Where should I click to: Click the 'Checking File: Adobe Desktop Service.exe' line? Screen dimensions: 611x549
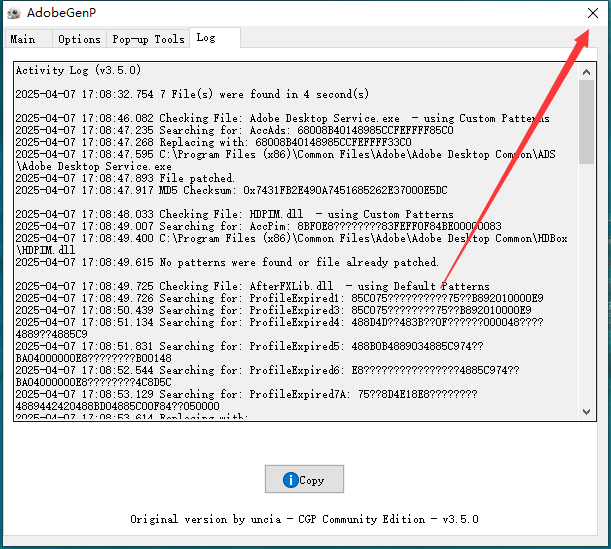point(283,118)
